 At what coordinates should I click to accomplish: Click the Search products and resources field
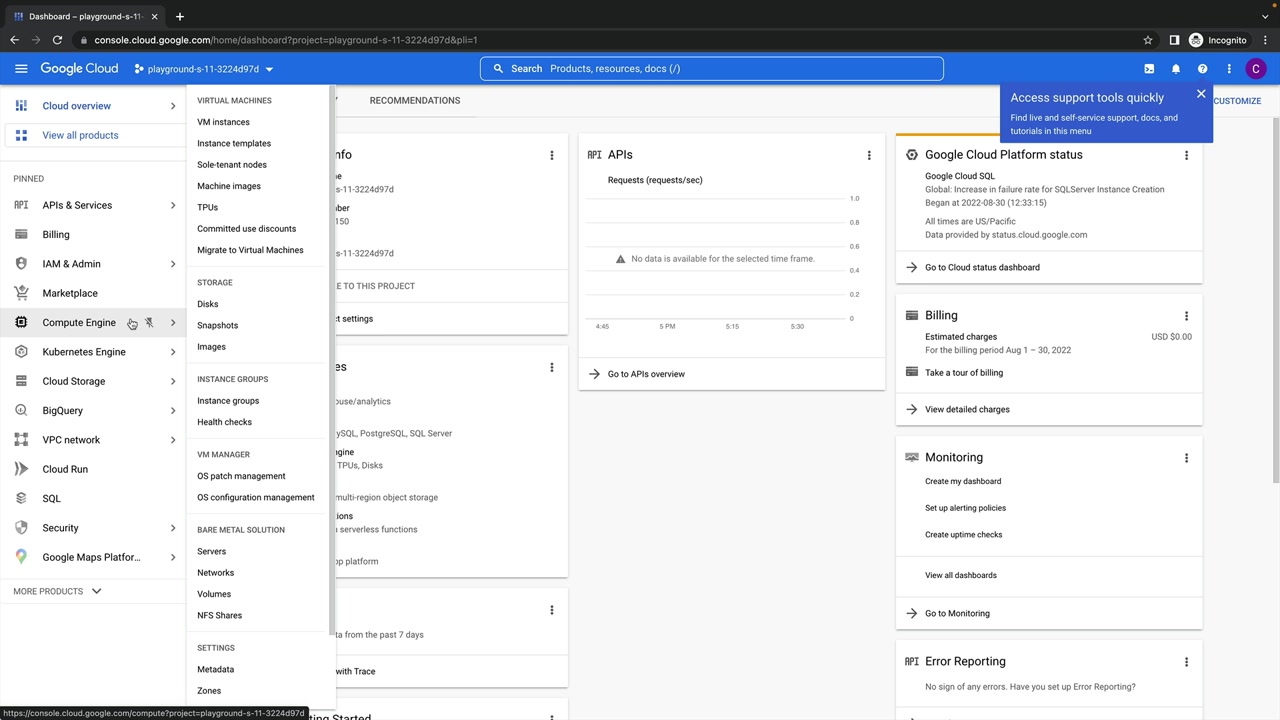tap(712, 69)
